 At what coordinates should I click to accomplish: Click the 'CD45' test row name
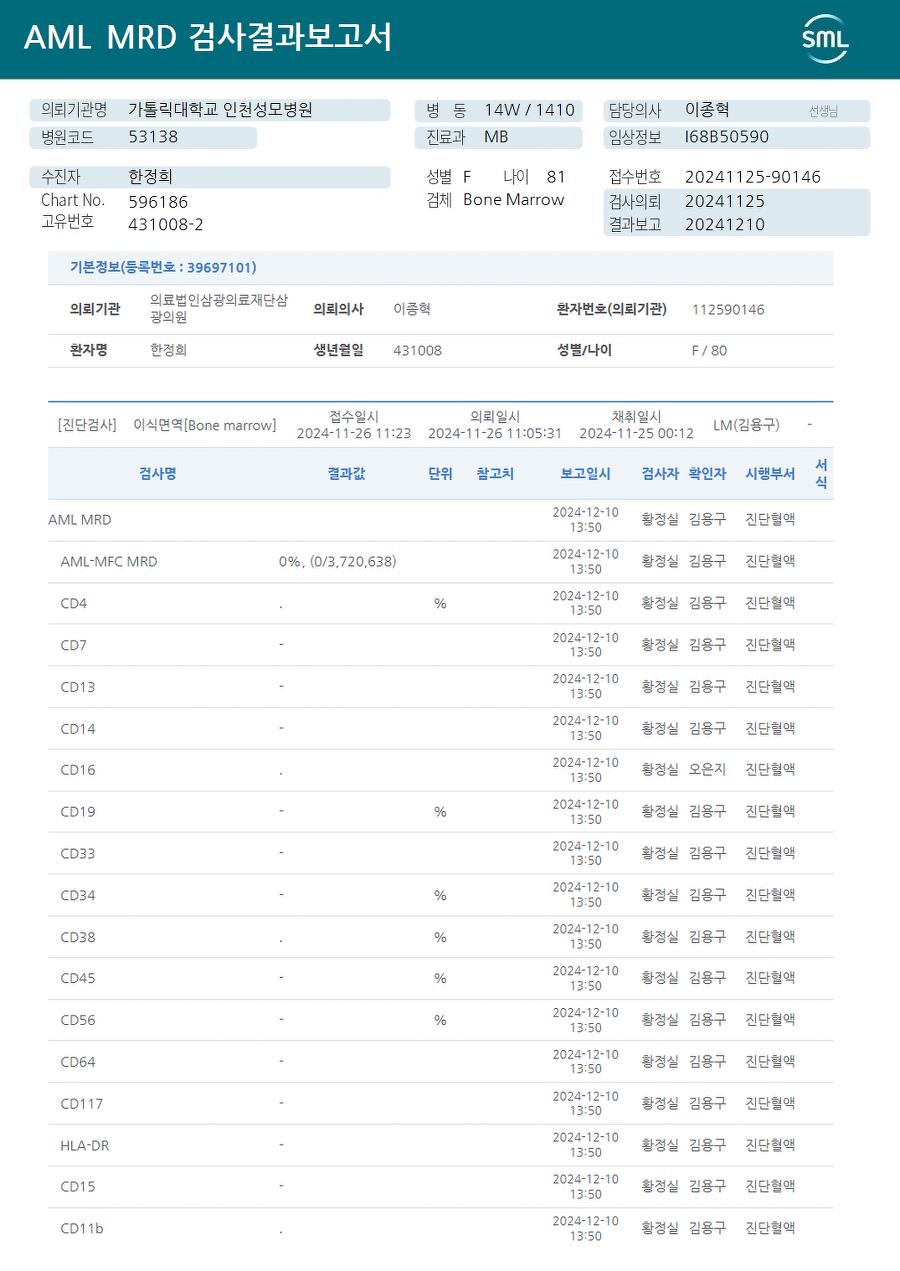[78, 978]
